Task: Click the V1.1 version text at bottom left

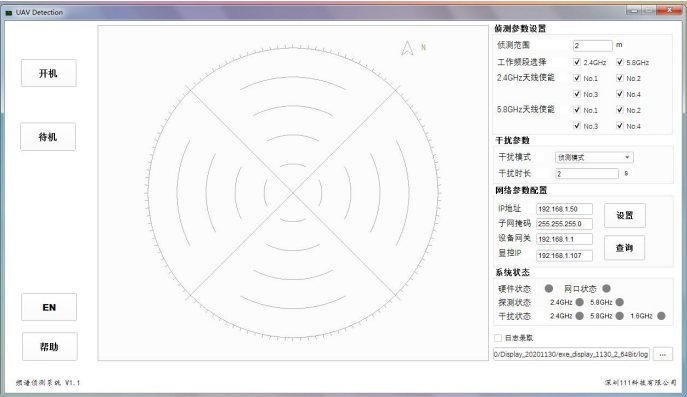Action: point(72,383)
